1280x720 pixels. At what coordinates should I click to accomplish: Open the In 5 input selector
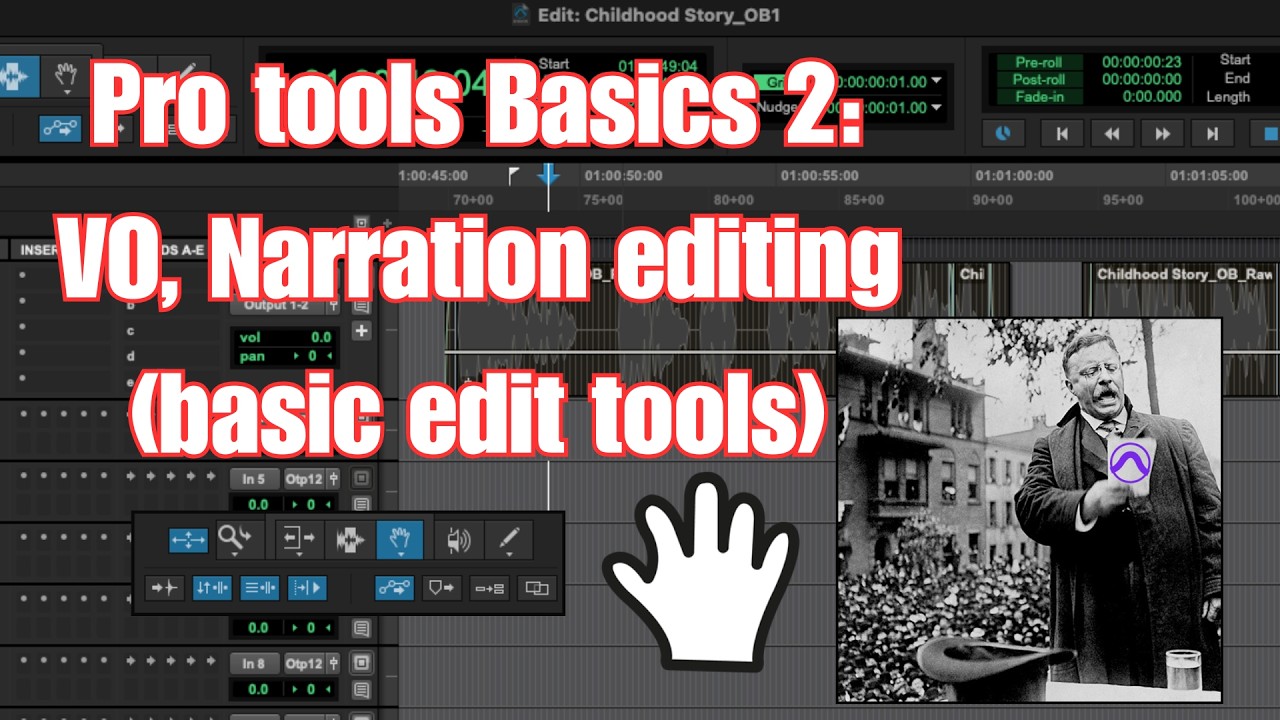(254, 478)
